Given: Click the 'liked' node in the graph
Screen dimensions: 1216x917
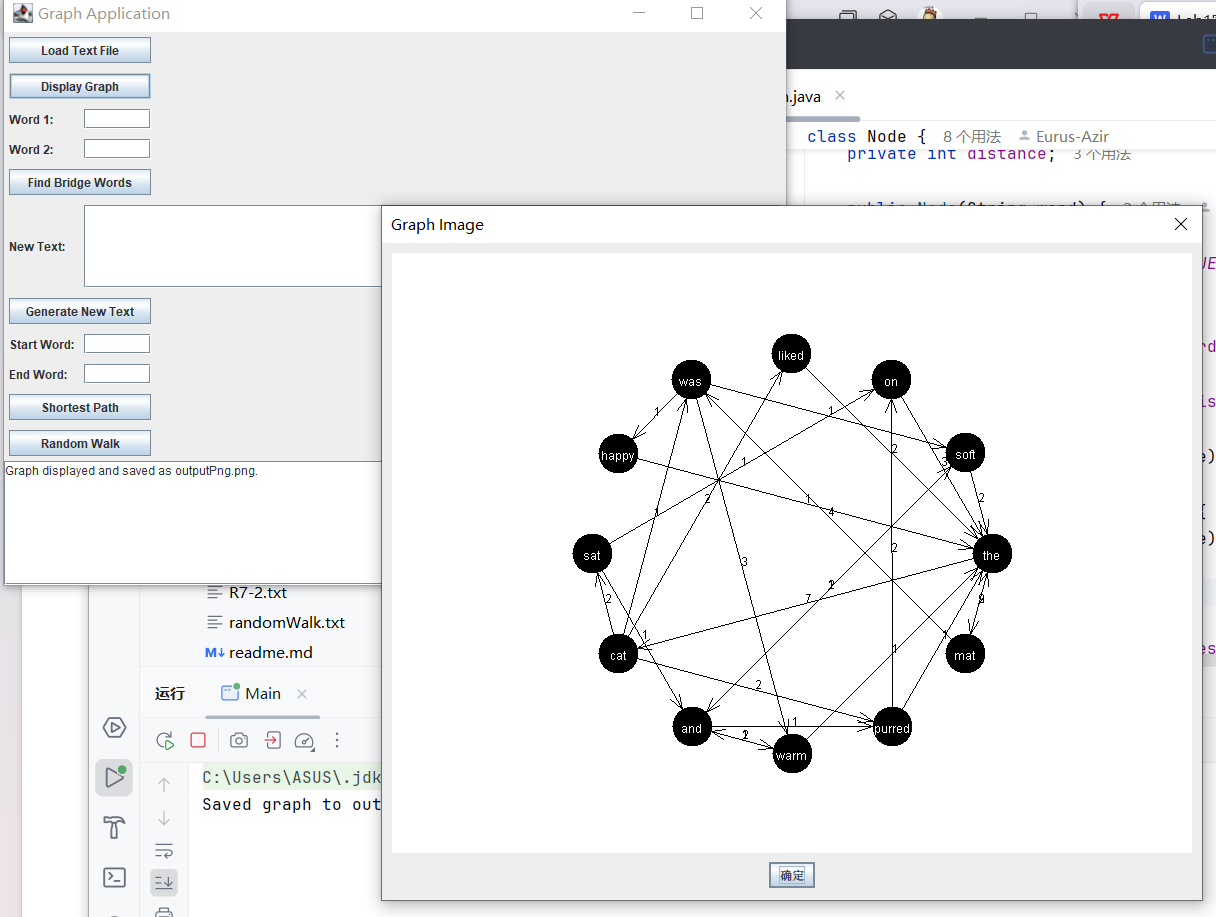Looking at the screenshot, I should 791,354.
